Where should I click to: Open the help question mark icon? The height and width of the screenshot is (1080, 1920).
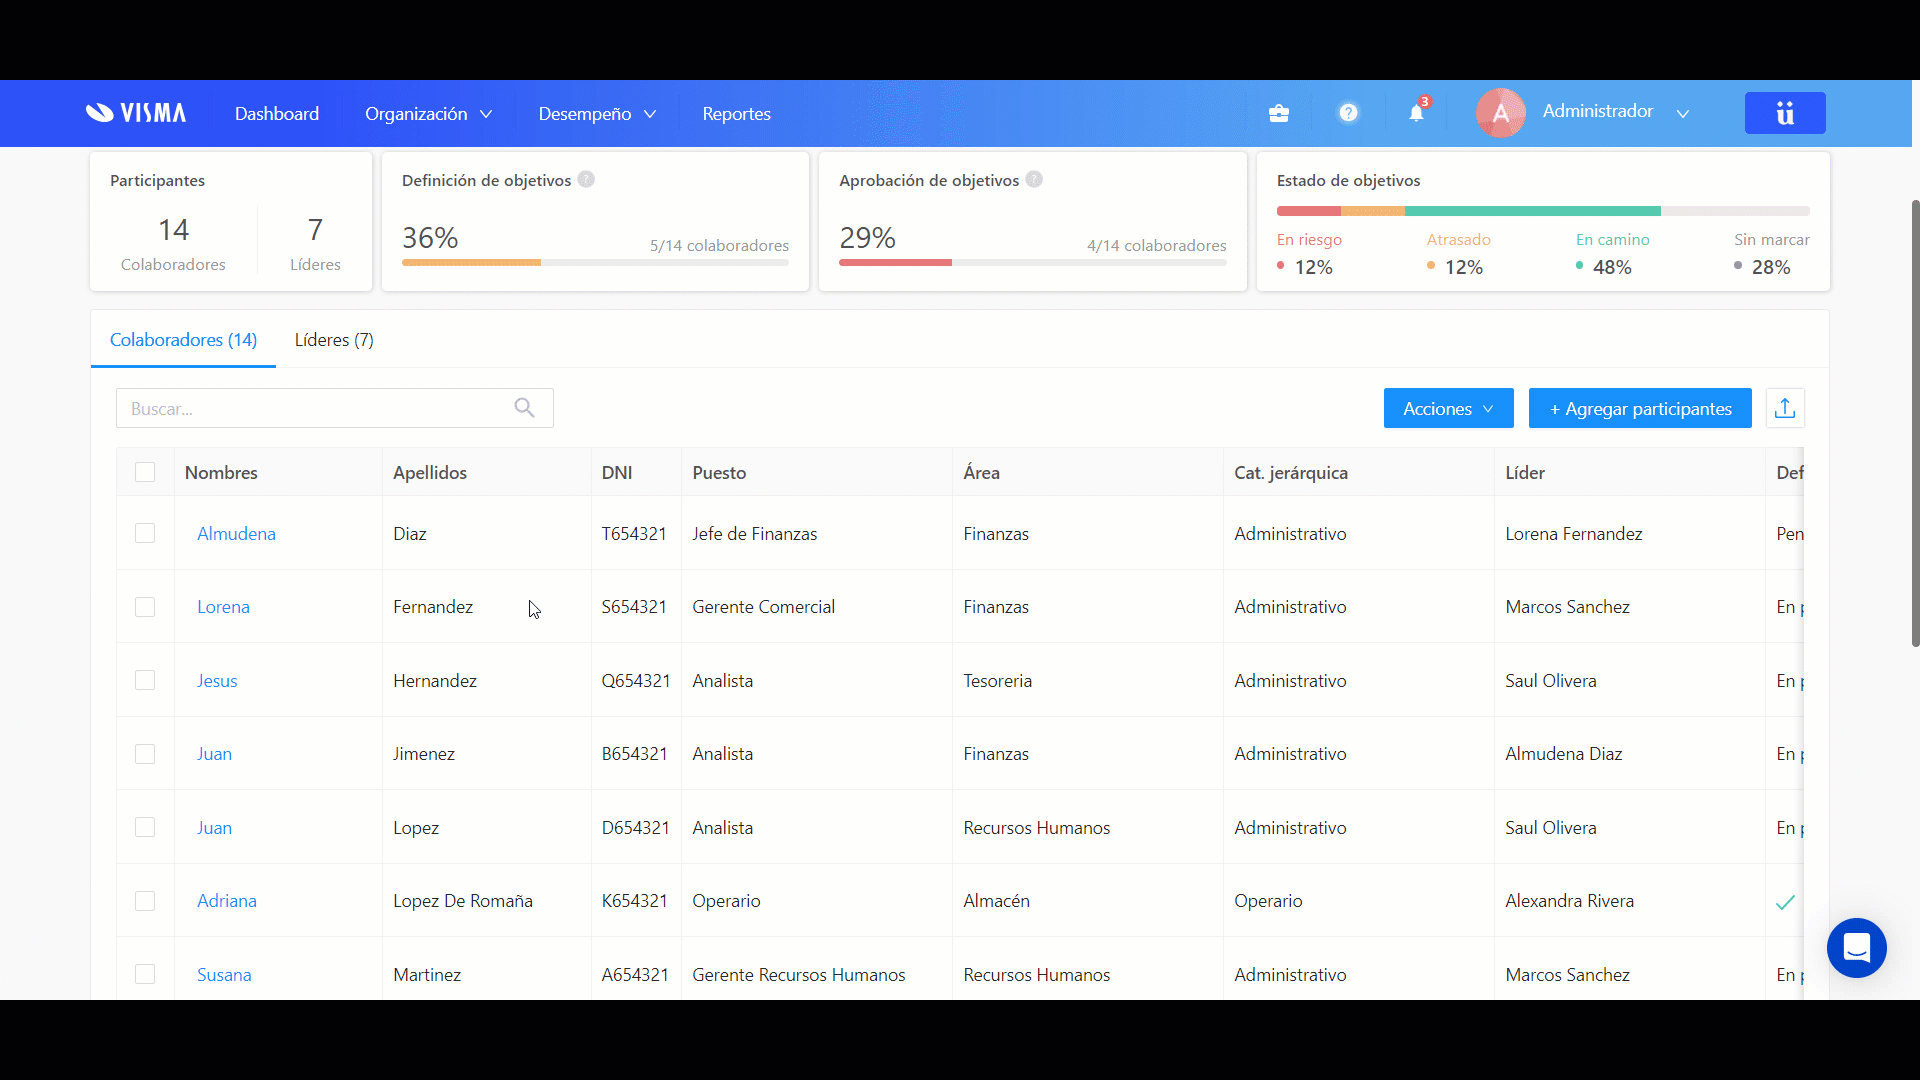(1348, 113)
